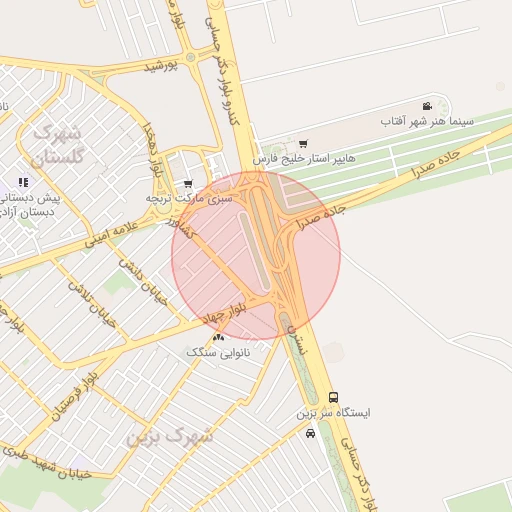
Task: Select the هایپر استار خلیج فارس place label
Action: tap(304, 159)
